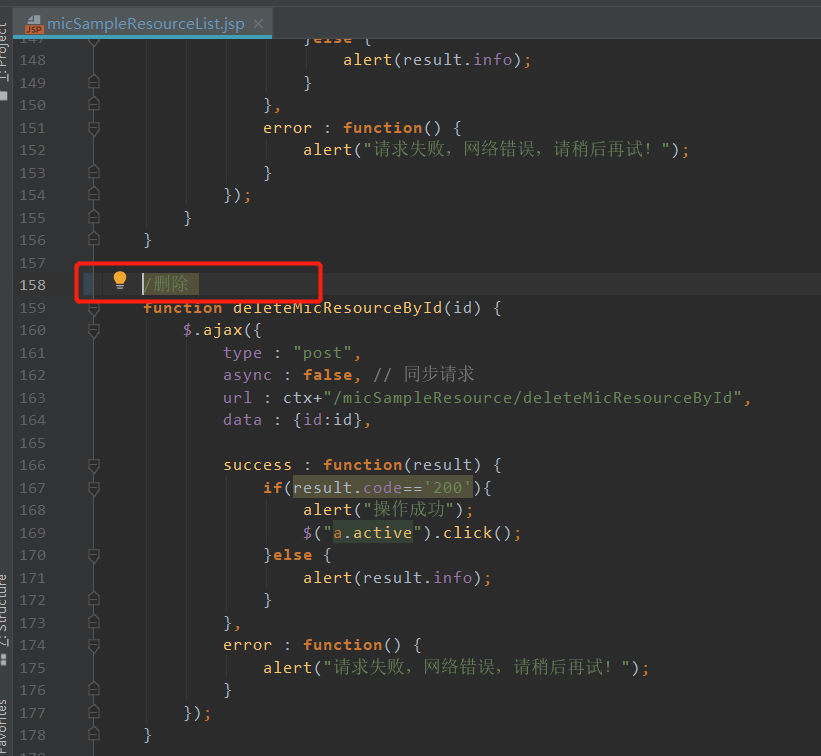Click the deleteMicResourceById URL string
Image resolution: width=821 pixels, height=756 pixels.
coord(532,398)
